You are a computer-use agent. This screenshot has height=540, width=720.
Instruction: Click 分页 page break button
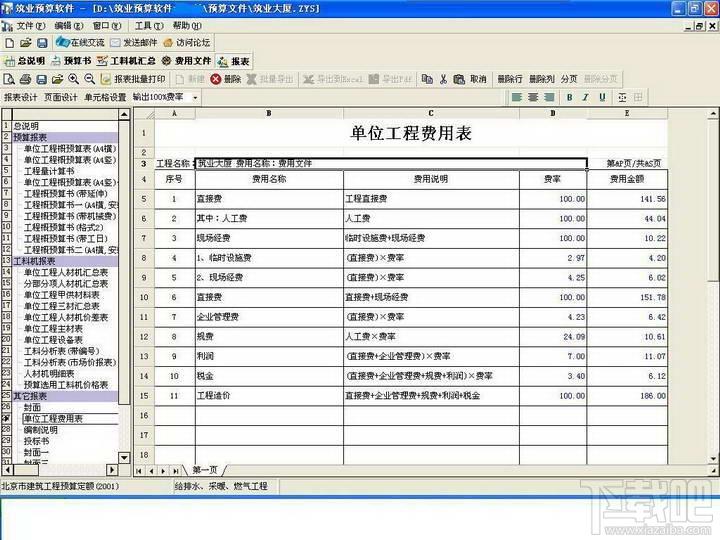pyautogui.click(x=569, y=79)
